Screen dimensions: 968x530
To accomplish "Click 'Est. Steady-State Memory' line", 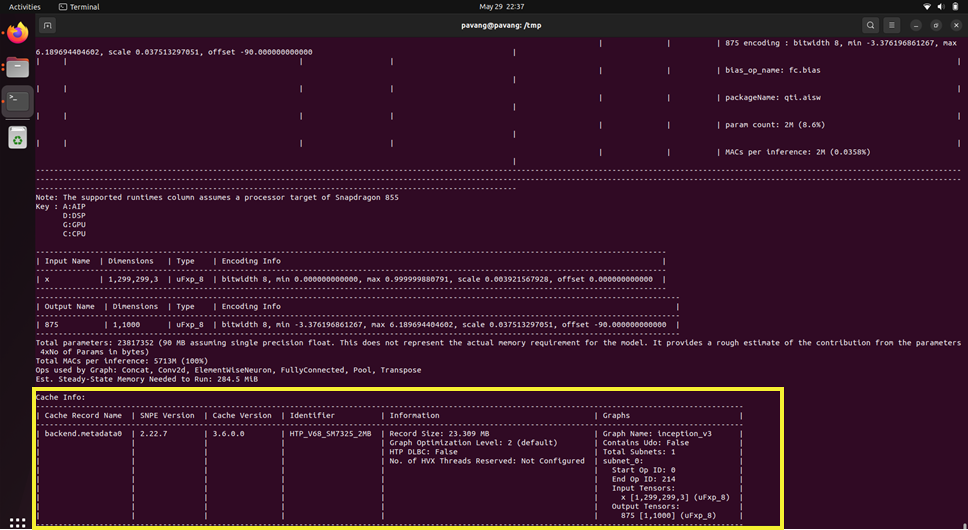I will click(147, 379).
